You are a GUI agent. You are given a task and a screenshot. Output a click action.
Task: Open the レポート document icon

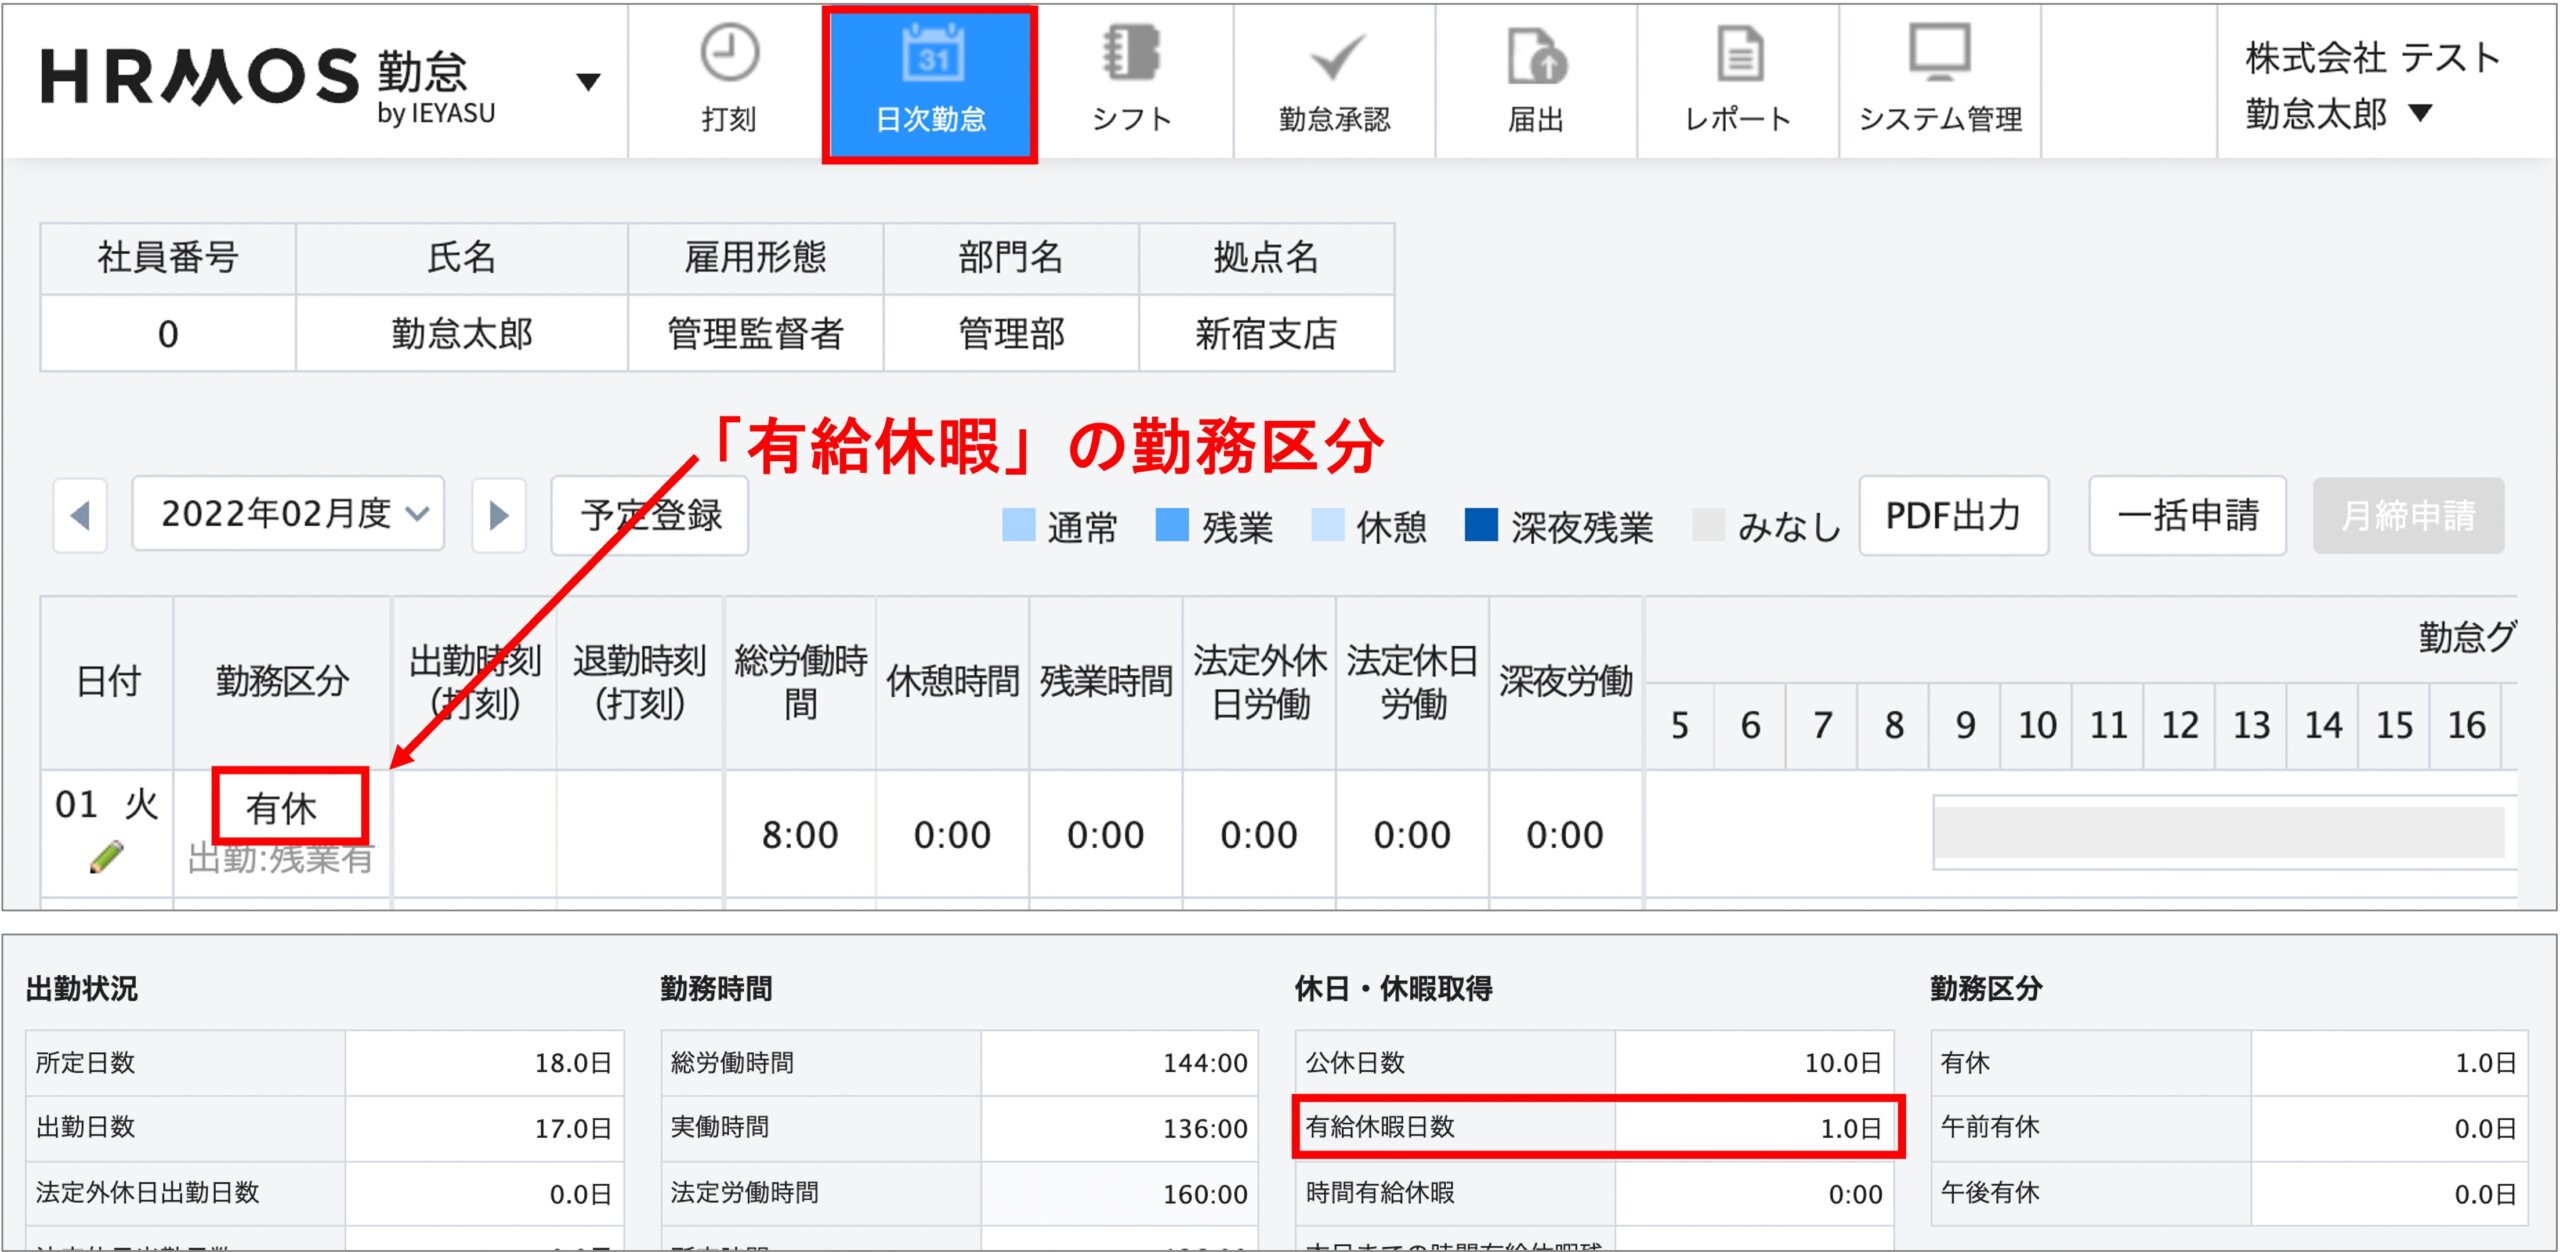(1739, 54)
